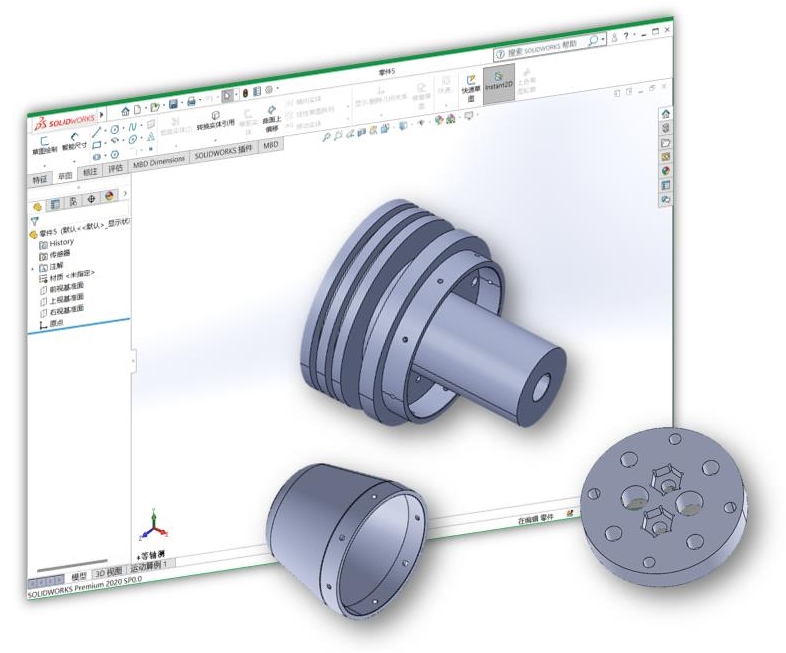Open DimXpertManager crosshair tab
This screenshot has height=653, width=786.
pyautogui.click(x=91, y=199)
